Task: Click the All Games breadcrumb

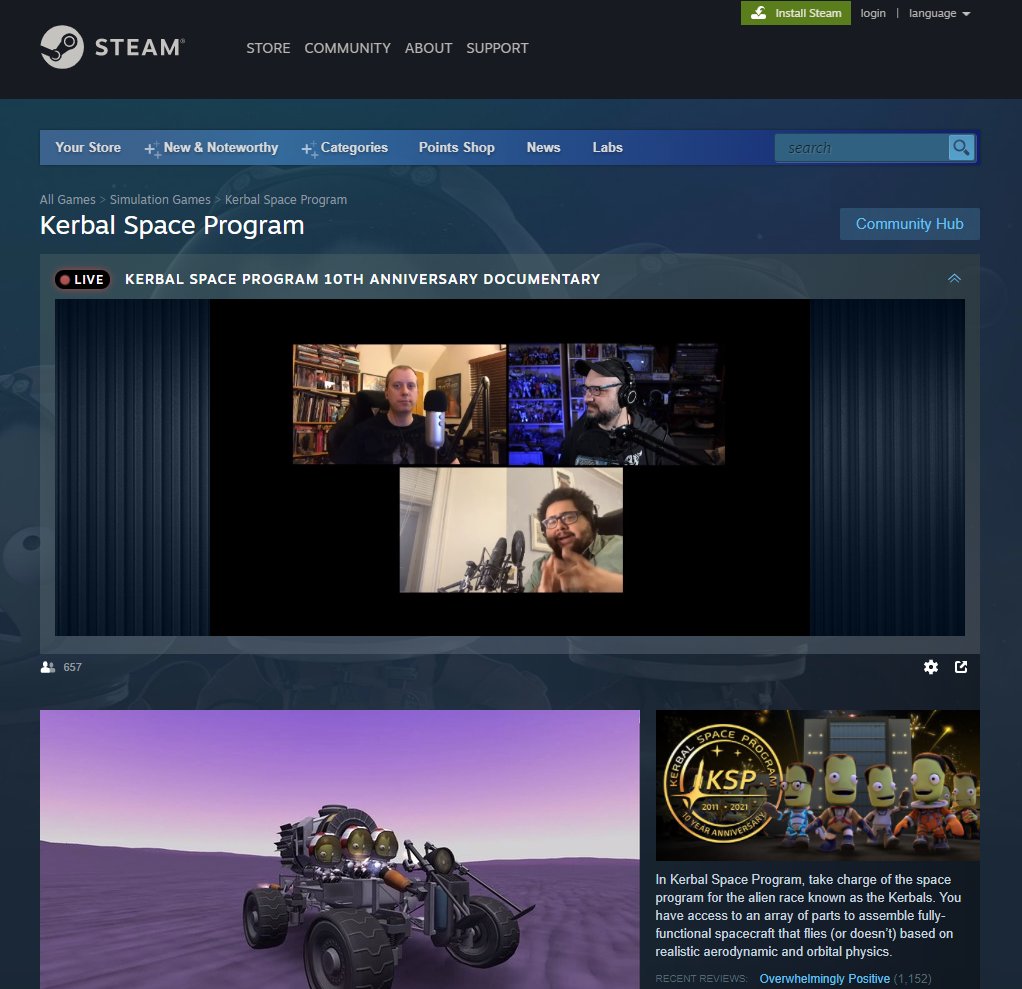Action: point(68,199)
